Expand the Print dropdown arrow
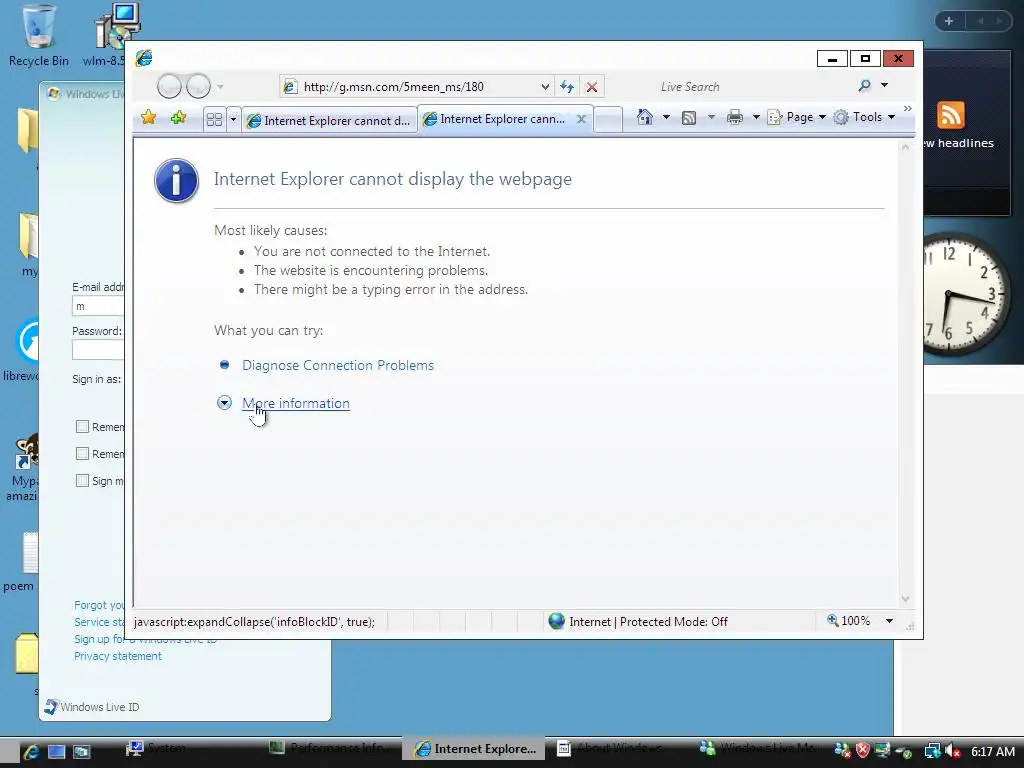This screenshot has width=1024, height=768. [x=756, y=118]
